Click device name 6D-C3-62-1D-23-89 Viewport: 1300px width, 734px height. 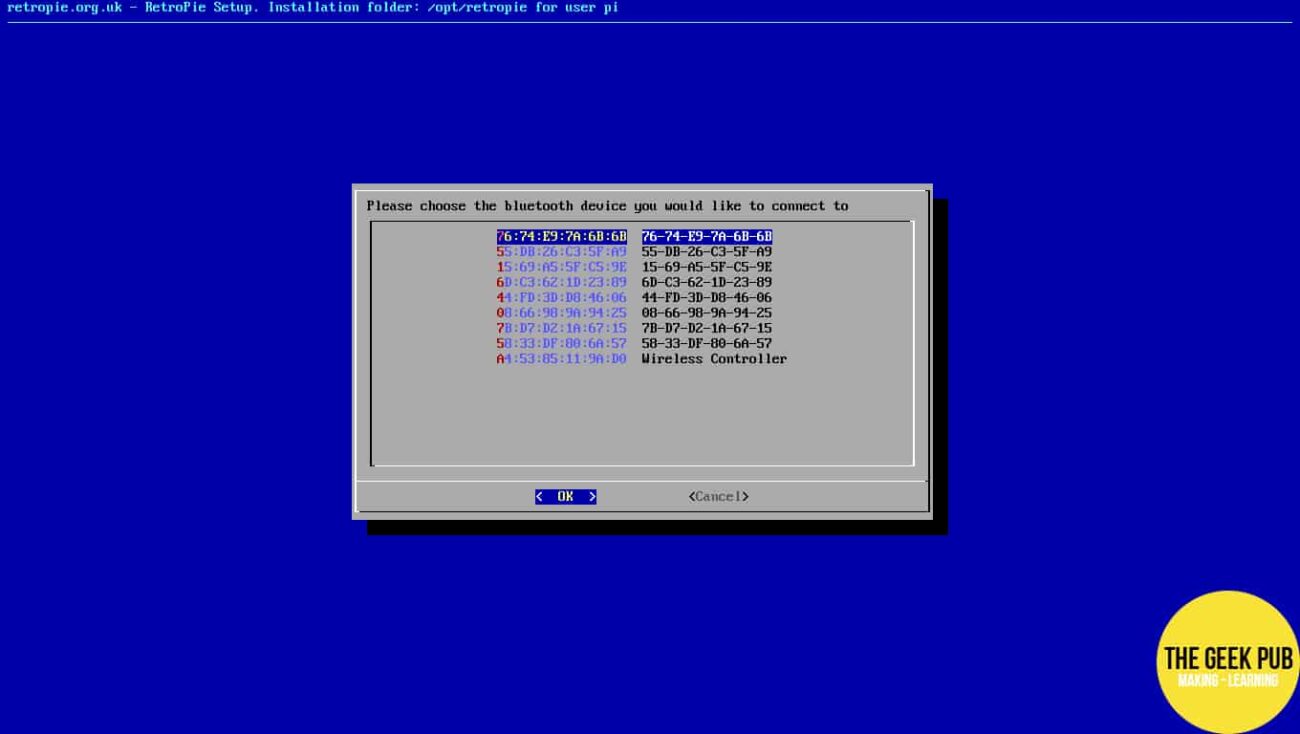click(706, 282)
